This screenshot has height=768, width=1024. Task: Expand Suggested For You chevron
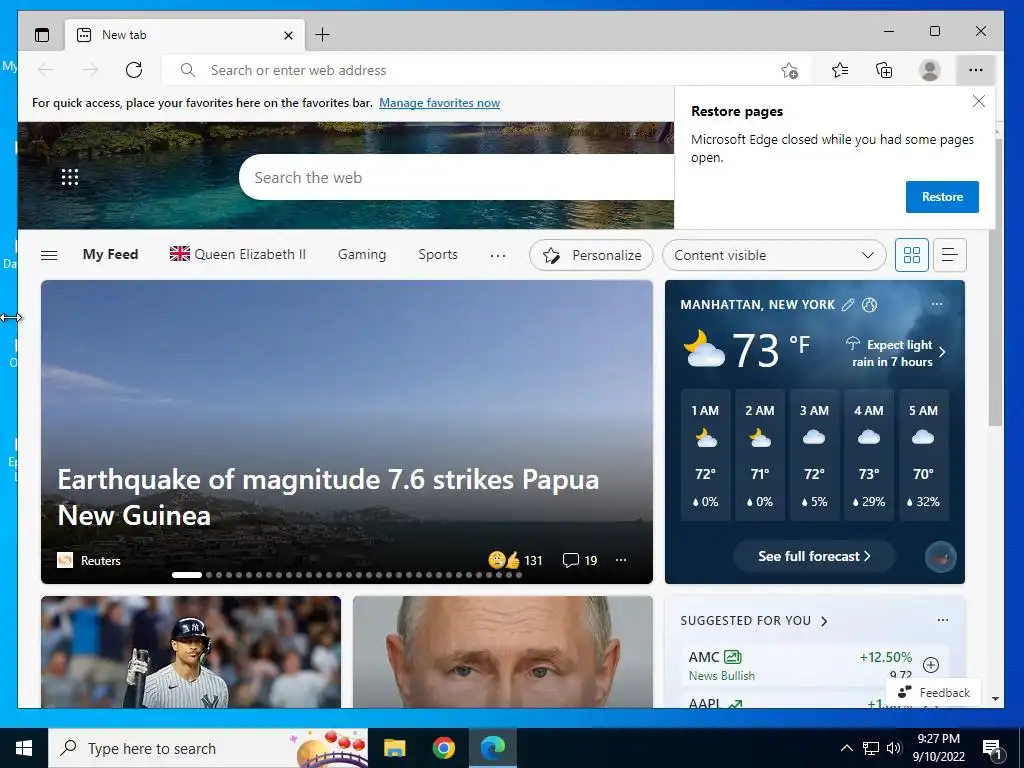[x=824, y=621]
